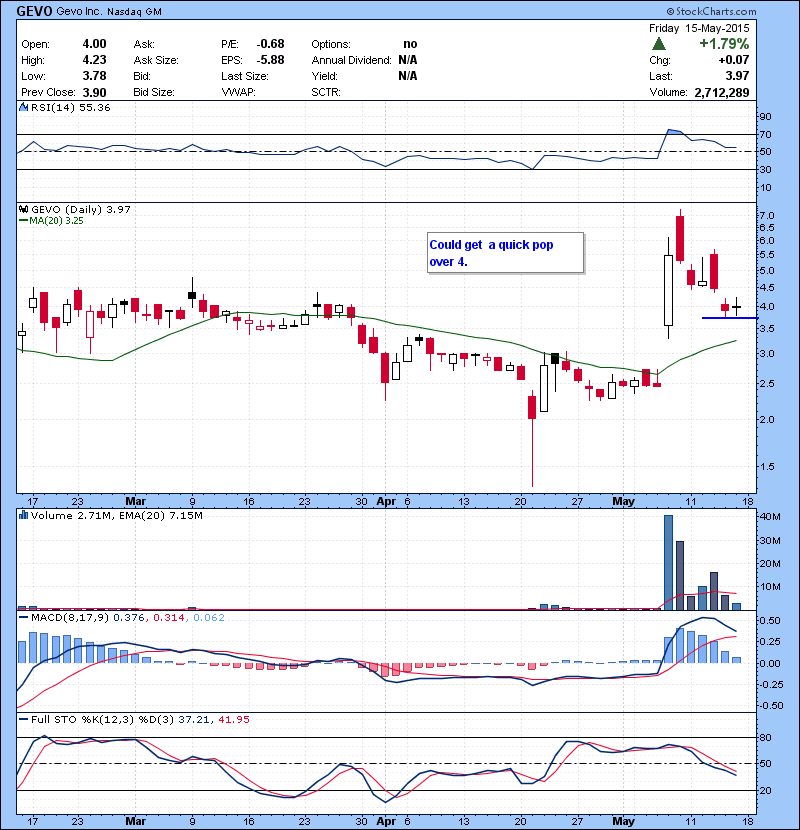The height and width of the screenshot is (830, 800).
Task: Click the 'GEVO (Daily) 3.97' chart label
Action: tap(80, 209)
